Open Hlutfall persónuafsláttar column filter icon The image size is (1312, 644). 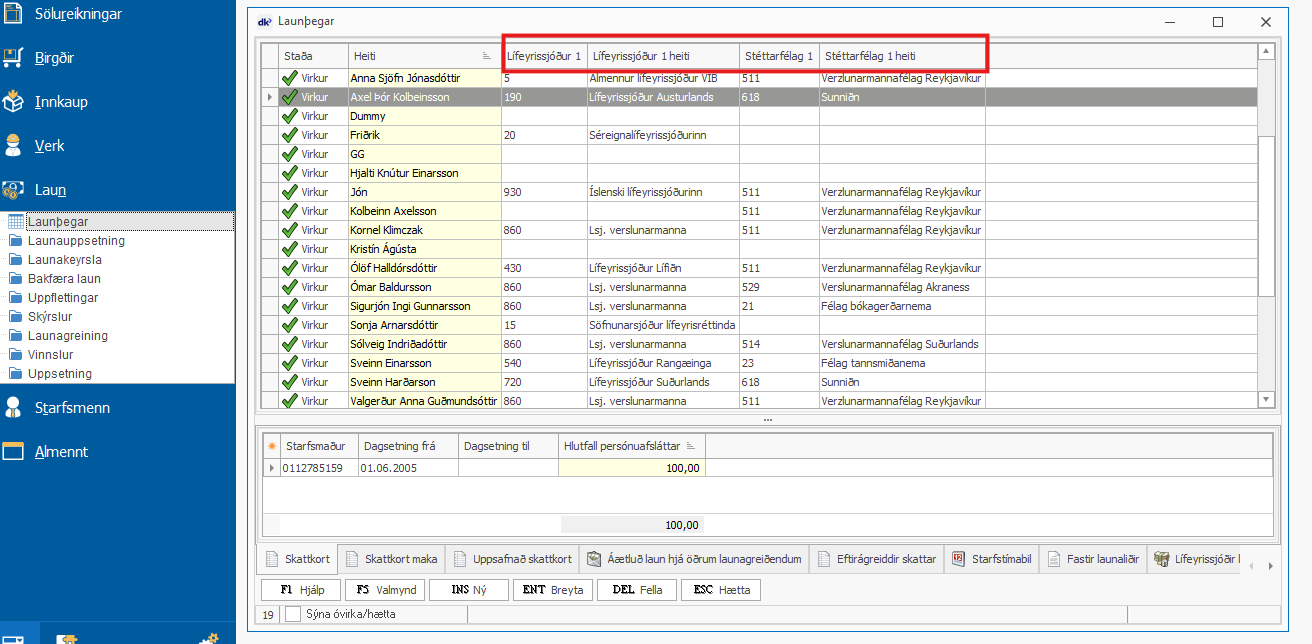(691, 447)
